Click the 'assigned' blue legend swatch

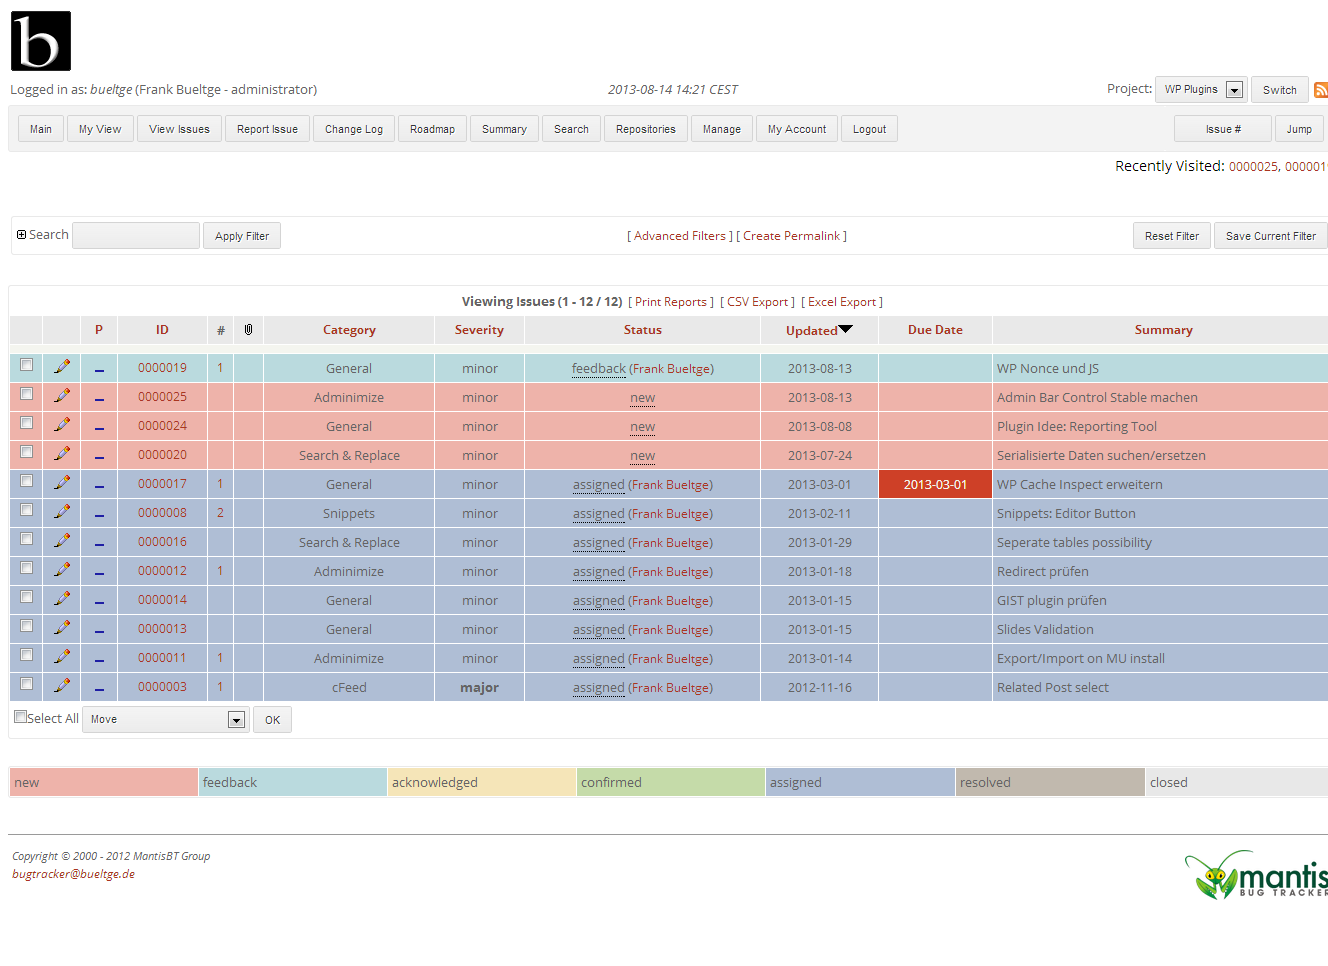[860, 782]
